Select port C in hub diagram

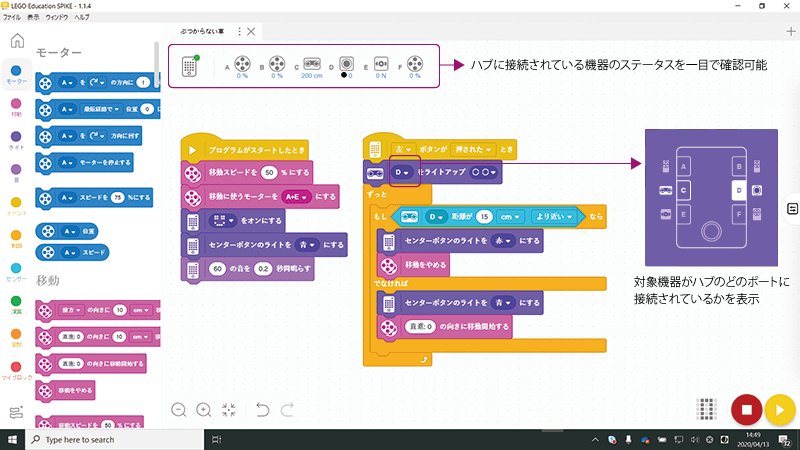683,190
